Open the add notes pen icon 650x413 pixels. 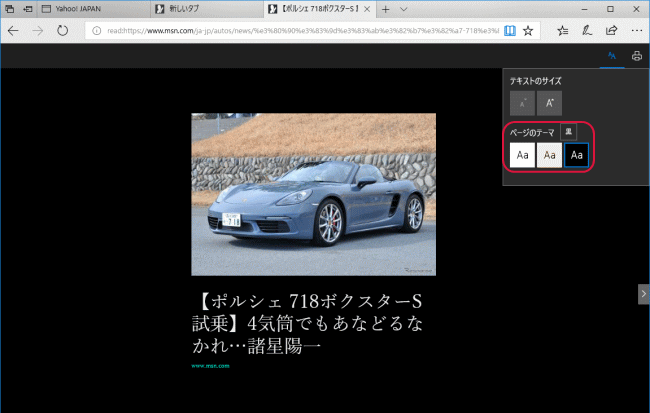click(x=587, y=31)
